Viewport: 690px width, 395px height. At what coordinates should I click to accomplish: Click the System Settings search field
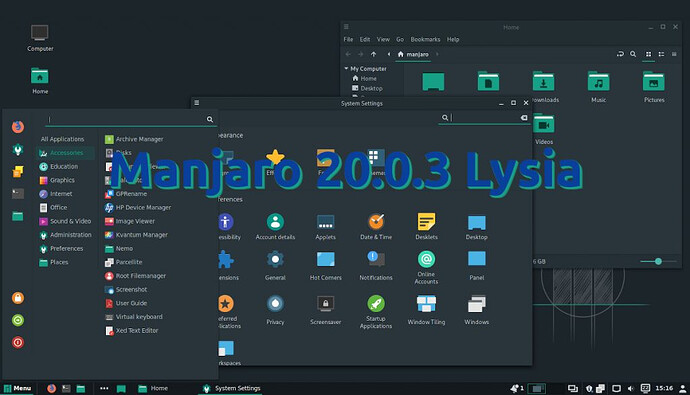484,117
